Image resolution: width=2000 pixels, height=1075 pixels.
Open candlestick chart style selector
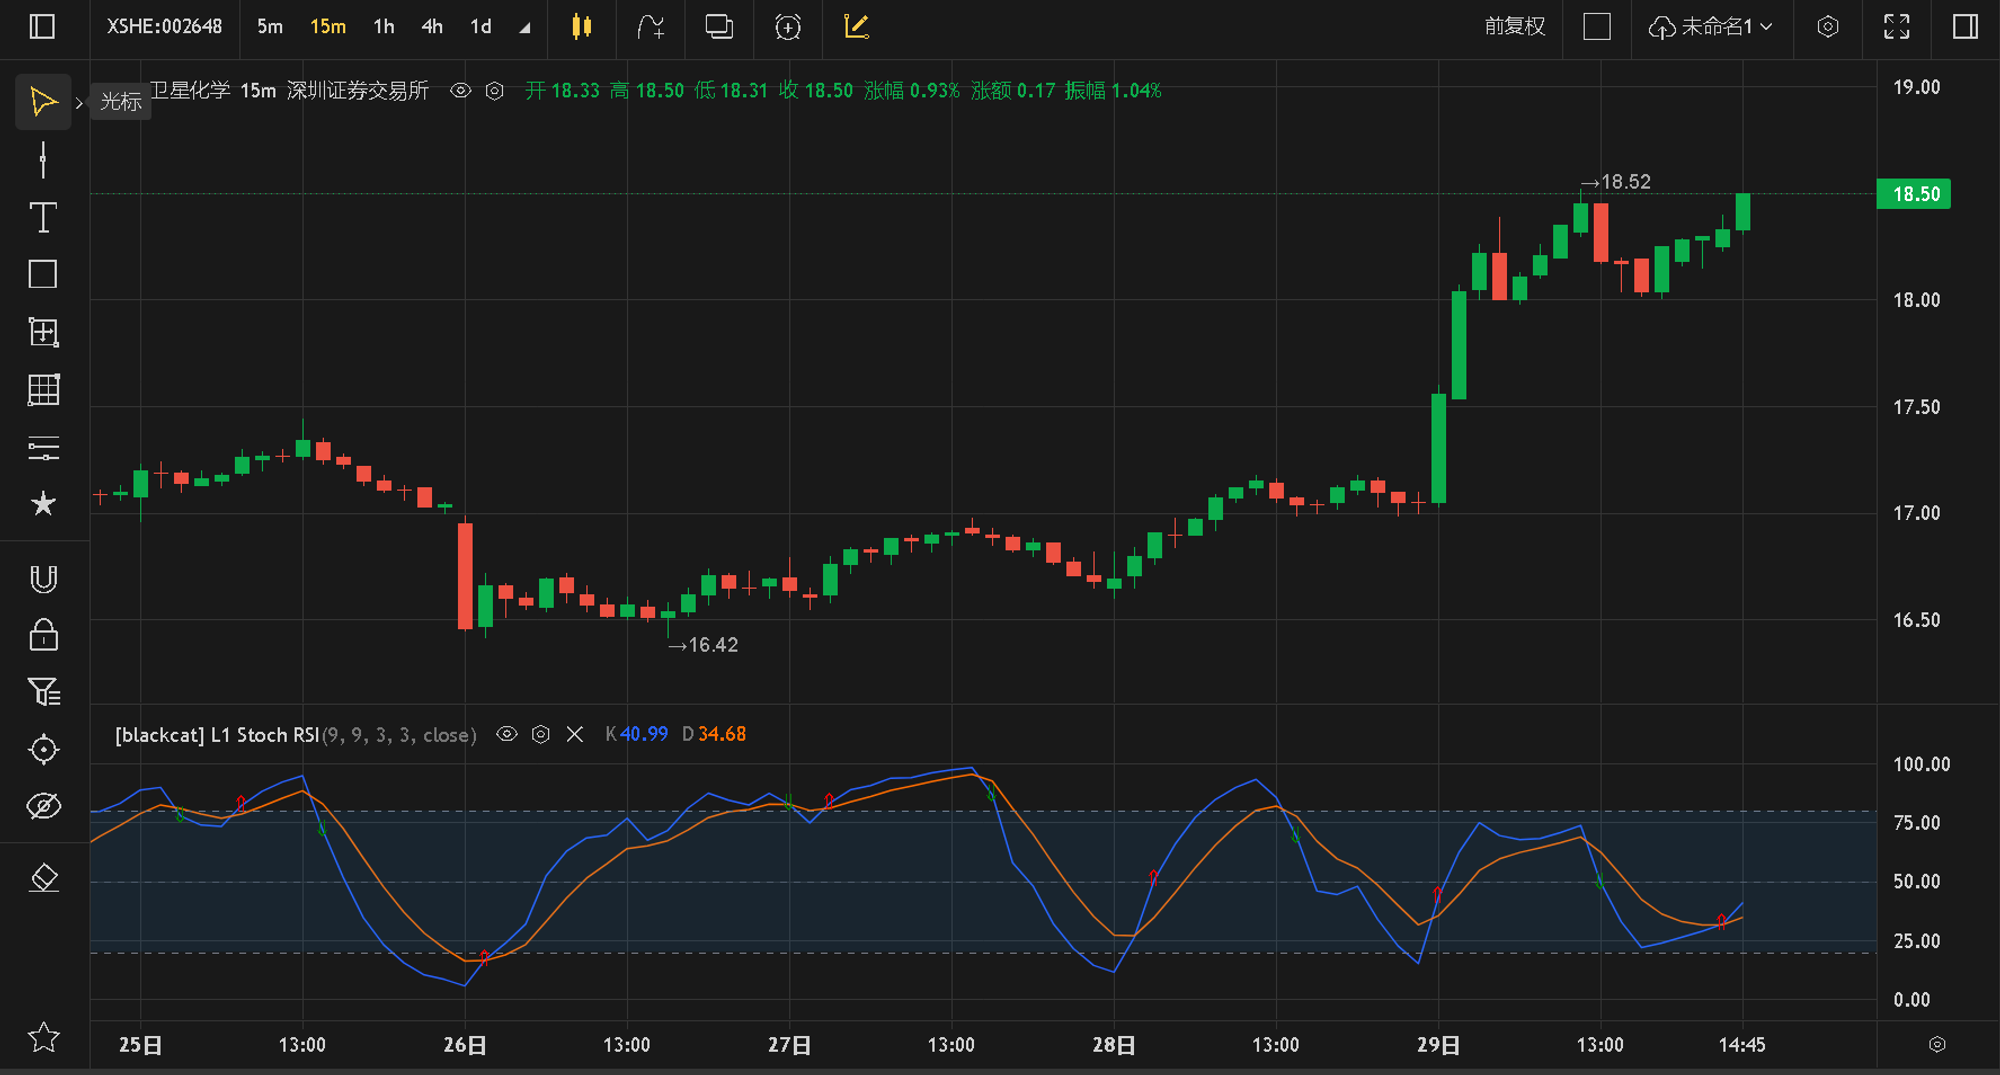[581, 27]
